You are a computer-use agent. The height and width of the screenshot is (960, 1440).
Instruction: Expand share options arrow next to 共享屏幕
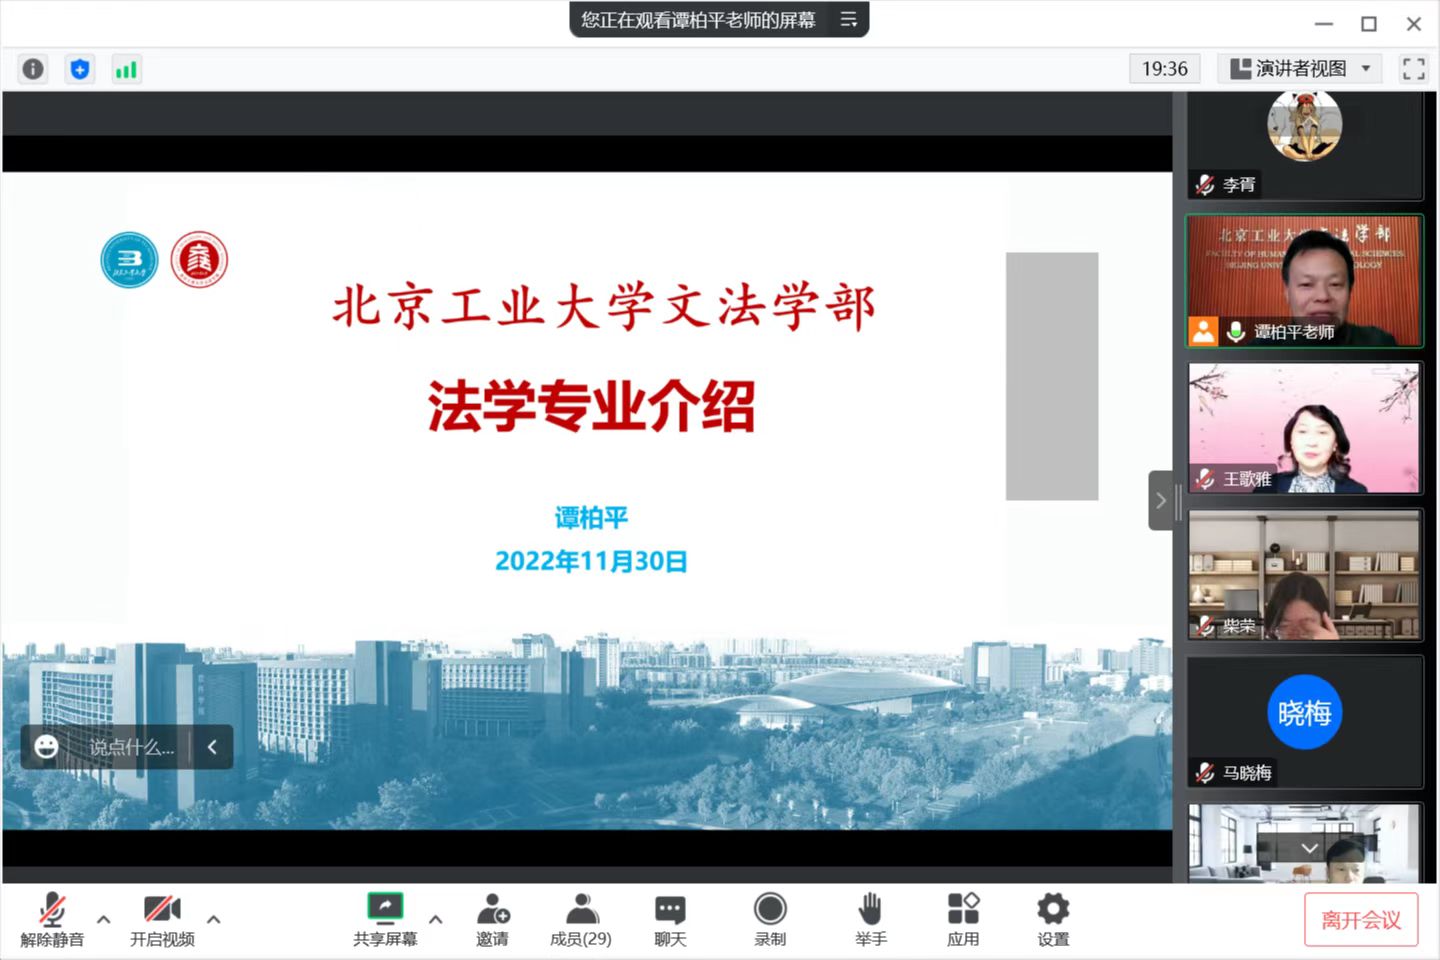tap(435, 918)
